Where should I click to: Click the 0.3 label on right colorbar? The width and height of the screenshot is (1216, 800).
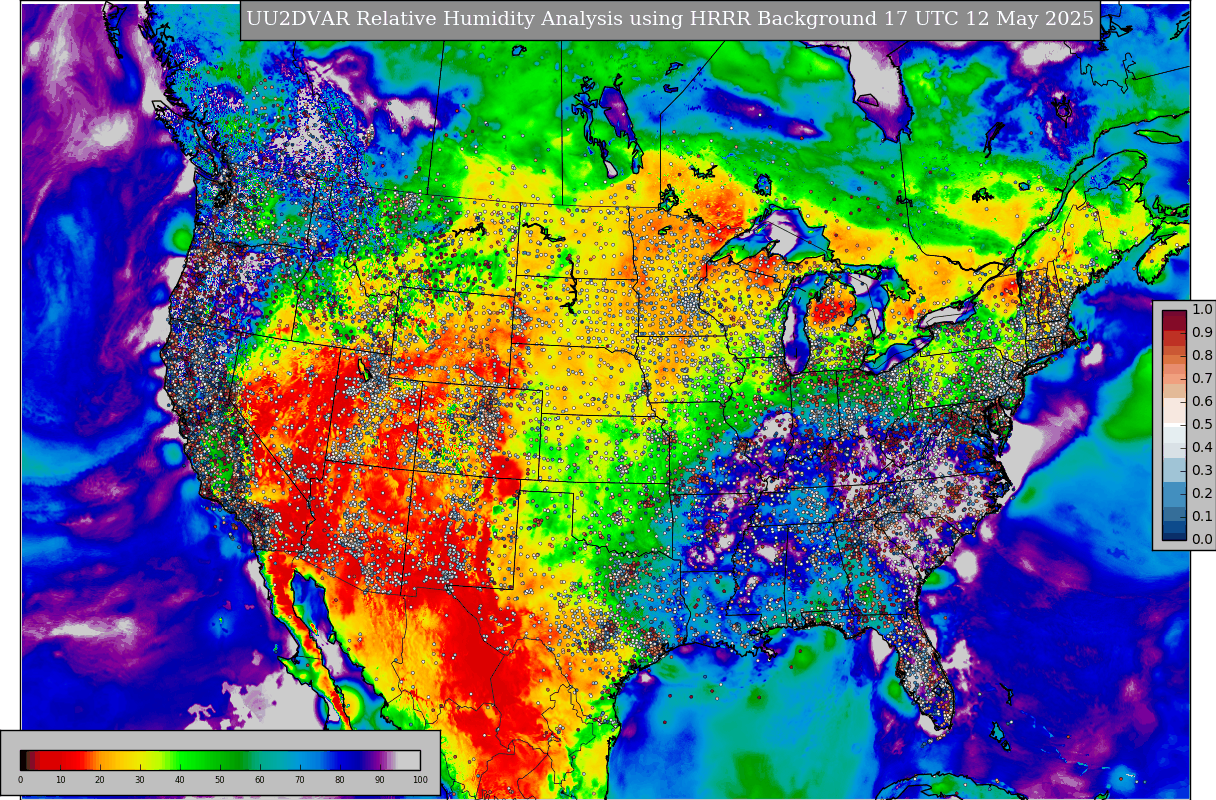1202,471
